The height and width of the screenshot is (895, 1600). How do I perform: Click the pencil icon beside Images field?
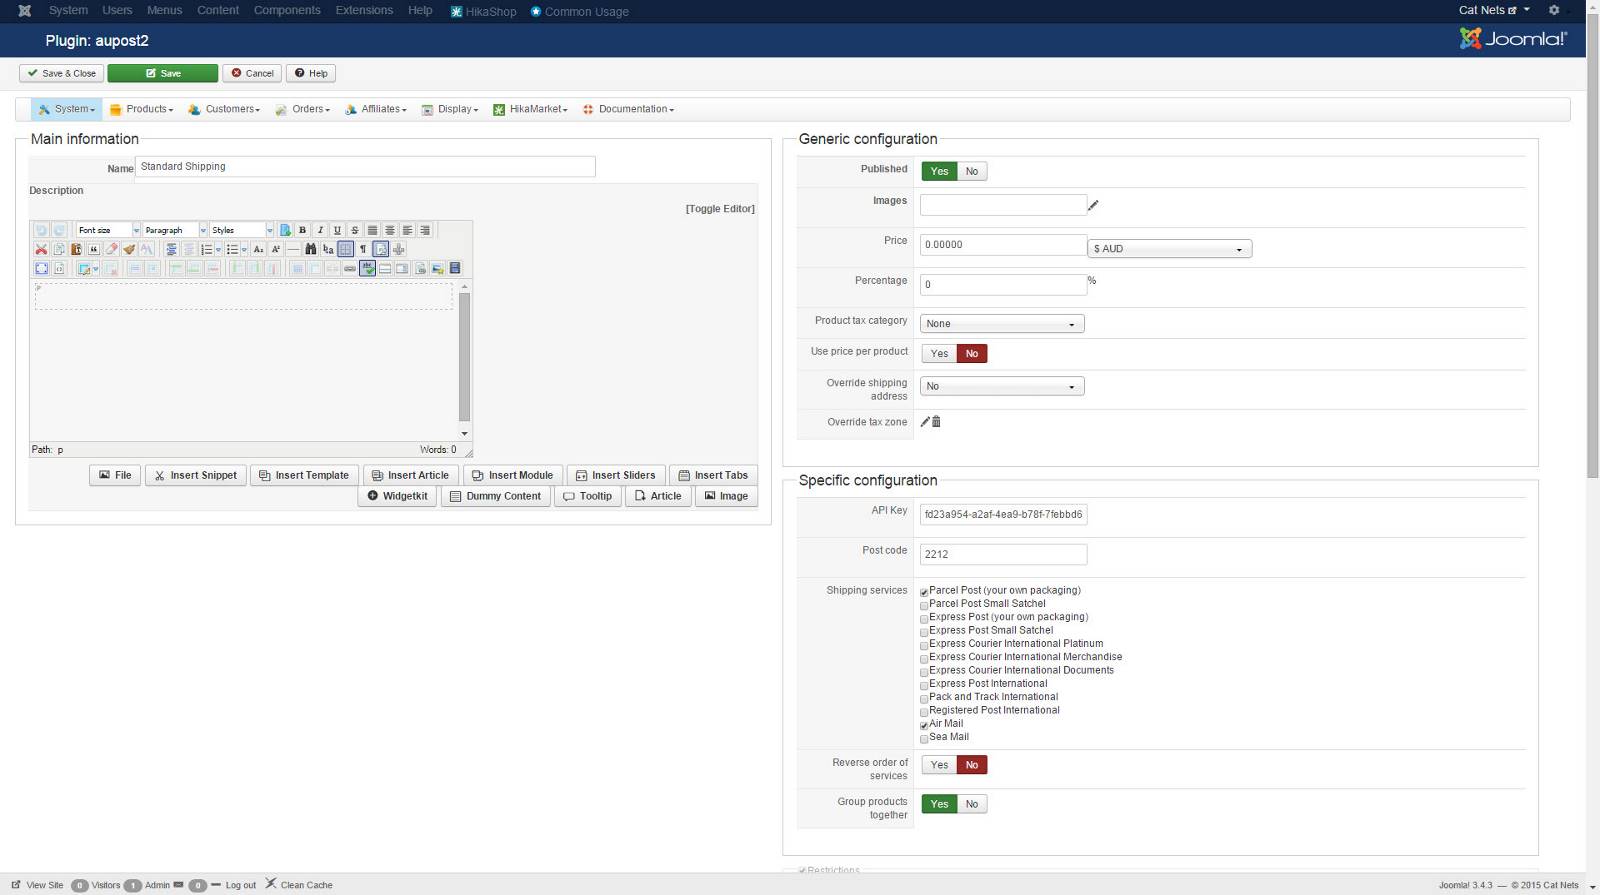click(x=1093, y=205)
